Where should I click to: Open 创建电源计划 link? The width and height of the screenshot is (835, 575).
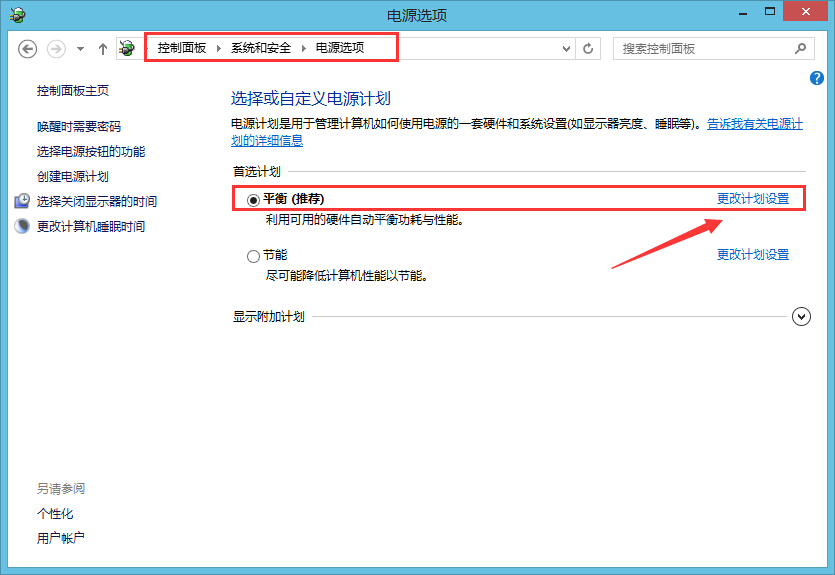click(x=73, y=177)
